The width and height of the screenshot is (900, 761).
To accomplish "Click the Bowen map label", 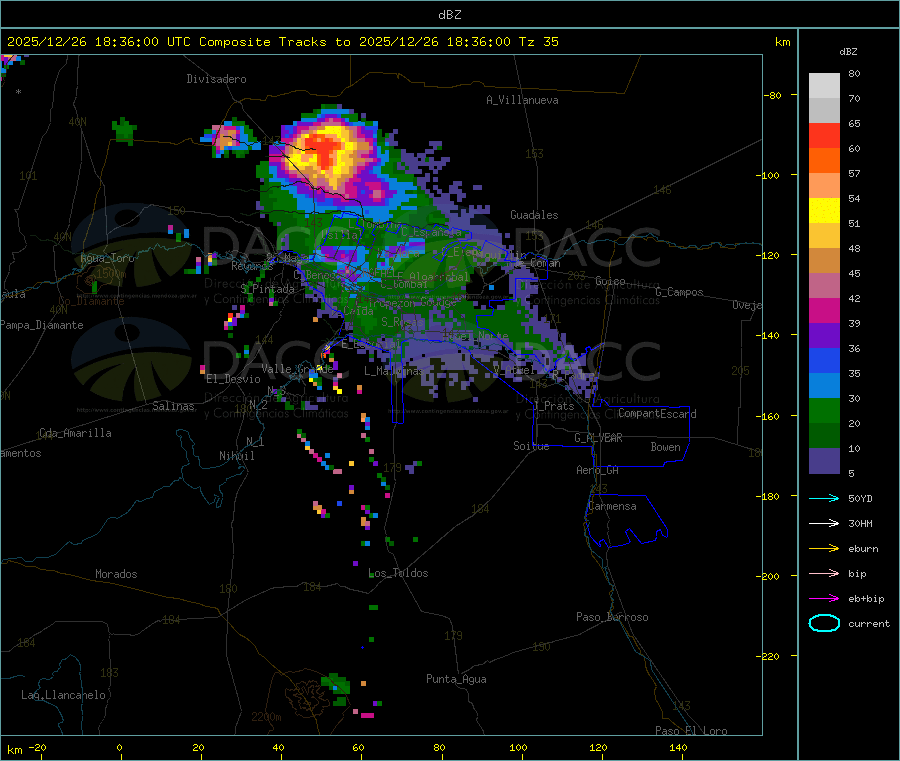I will click(x=665, y=447).
